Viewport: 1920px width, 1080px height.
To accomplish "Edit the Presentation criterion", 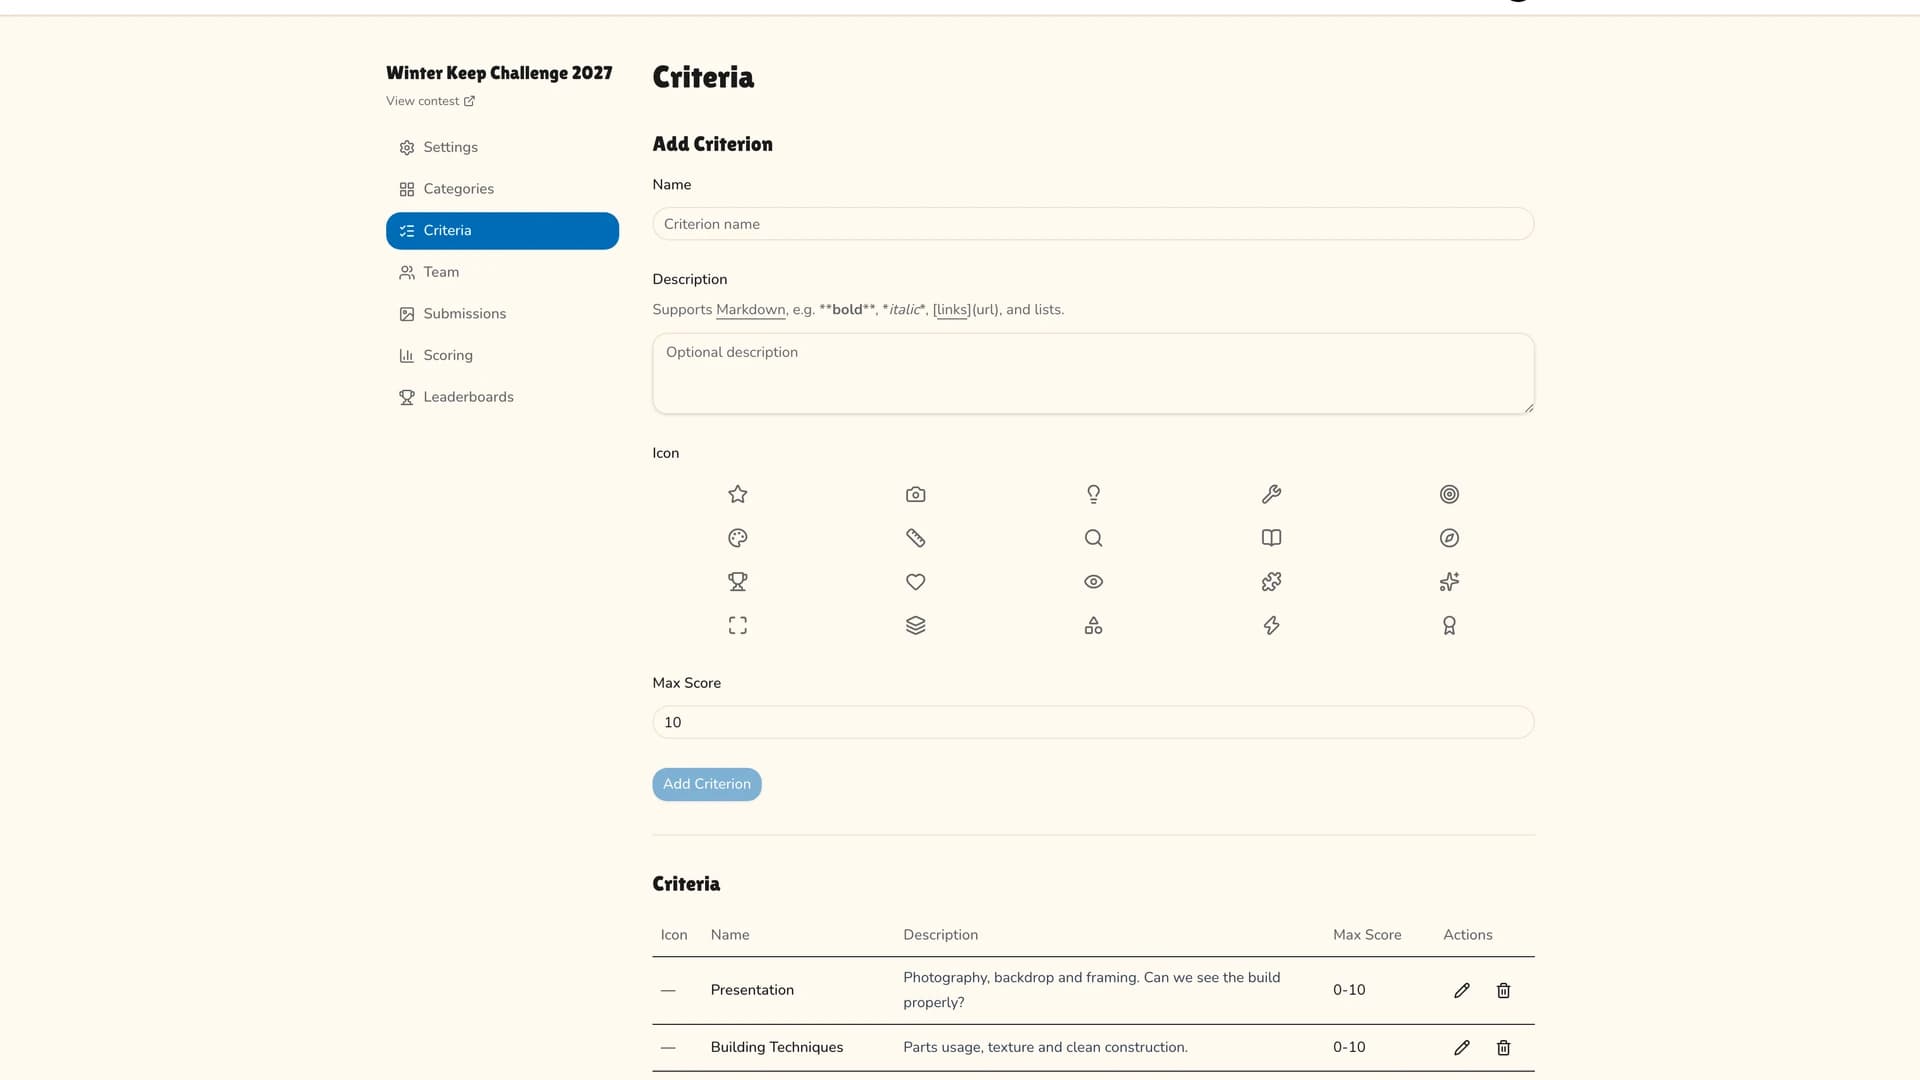I will point(1461,990).
